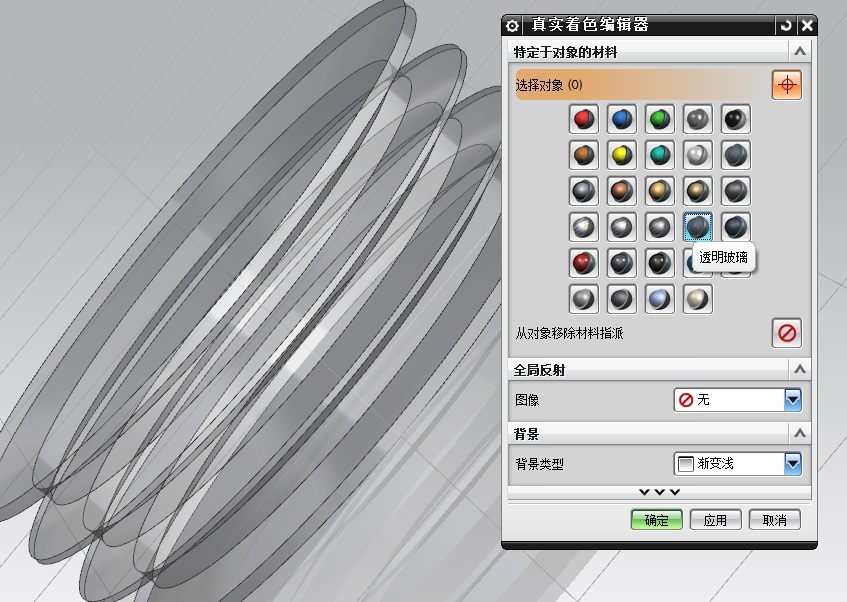Select the dark red material sphere
The image size is (847, 602).
(x=583, y=262)
